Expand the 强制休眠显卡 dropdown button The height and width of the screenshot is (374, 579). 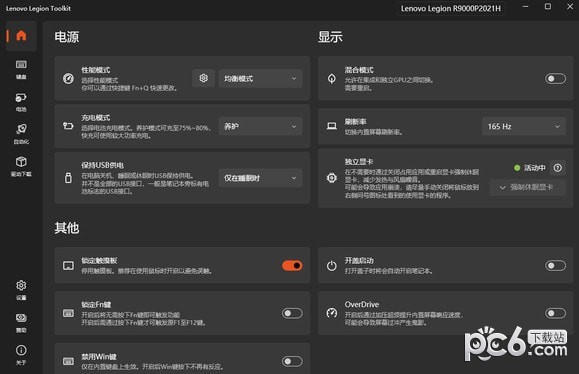click(x=528, y=187)
